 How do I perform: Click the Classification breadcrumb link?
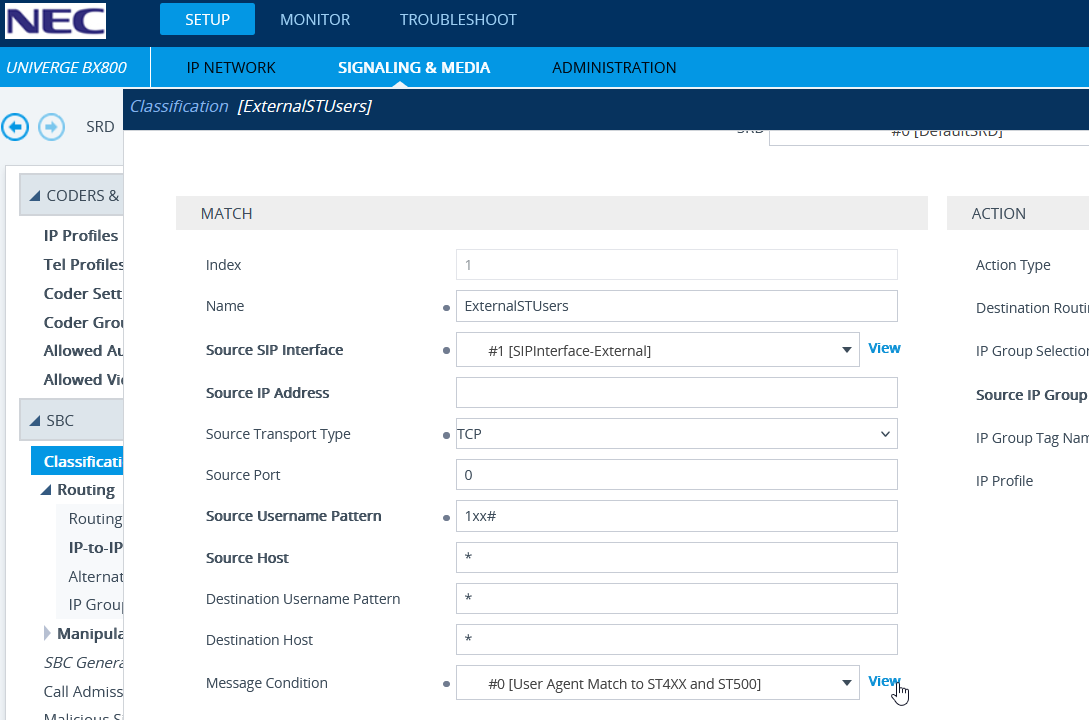point(179,106)
